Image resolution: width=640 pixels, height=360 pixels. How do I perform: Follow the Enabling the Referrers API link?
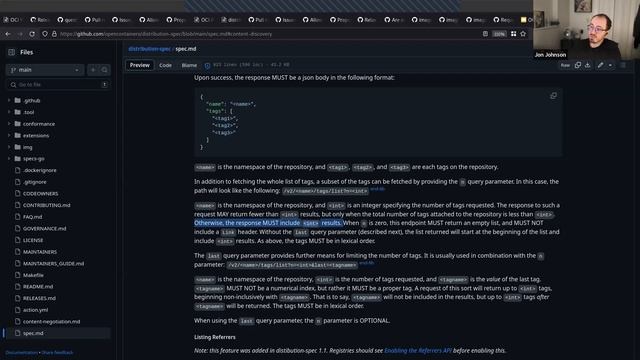click(418, 351)
